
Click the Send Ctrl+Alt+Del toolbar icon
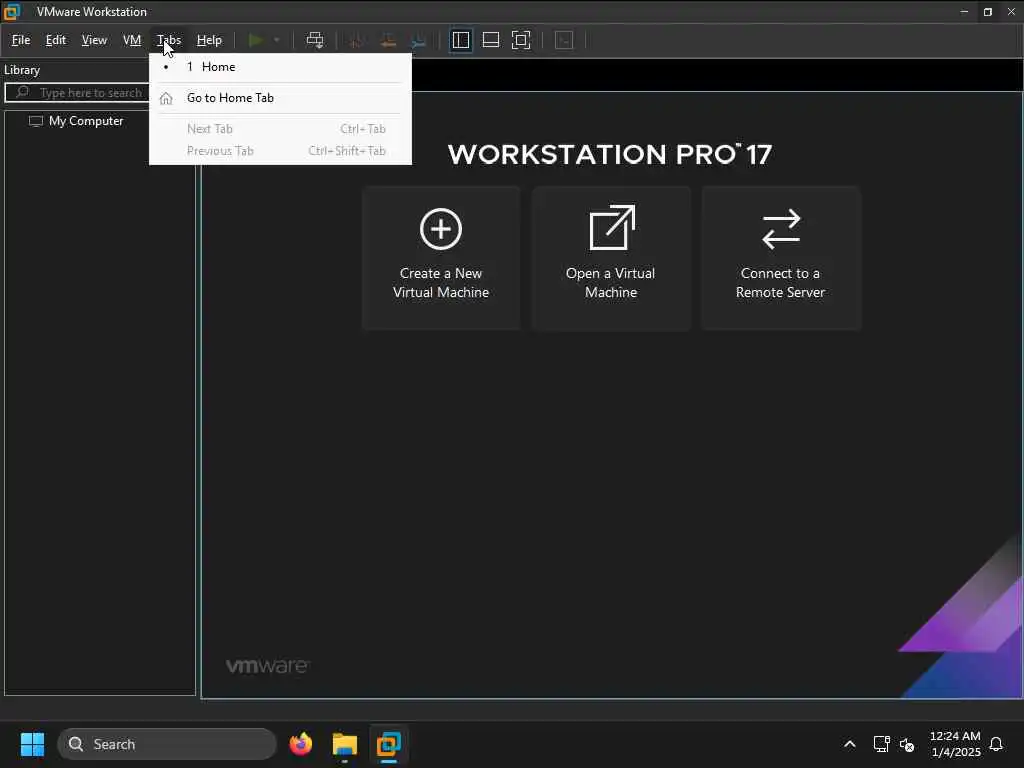point(315,40)
